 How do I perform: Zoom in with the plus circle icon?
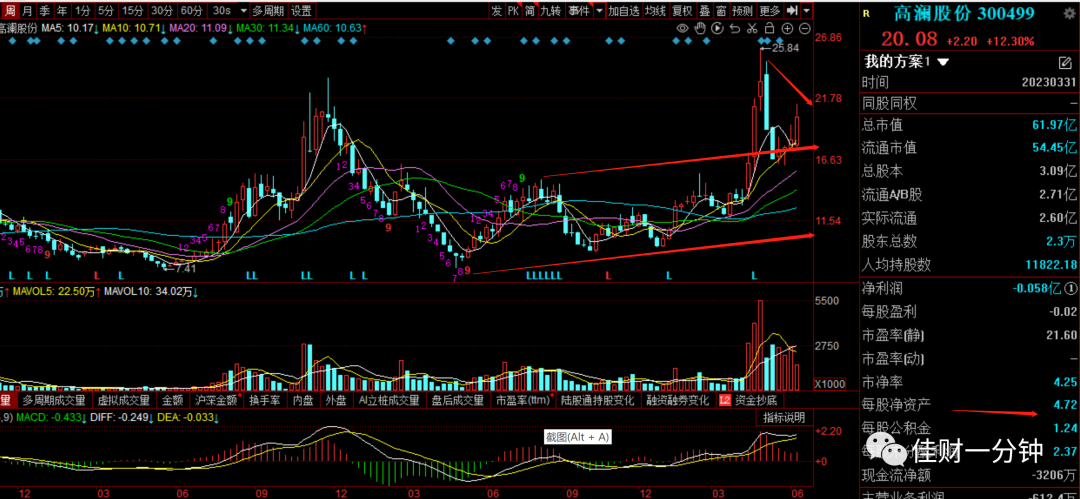pos(788,28)
